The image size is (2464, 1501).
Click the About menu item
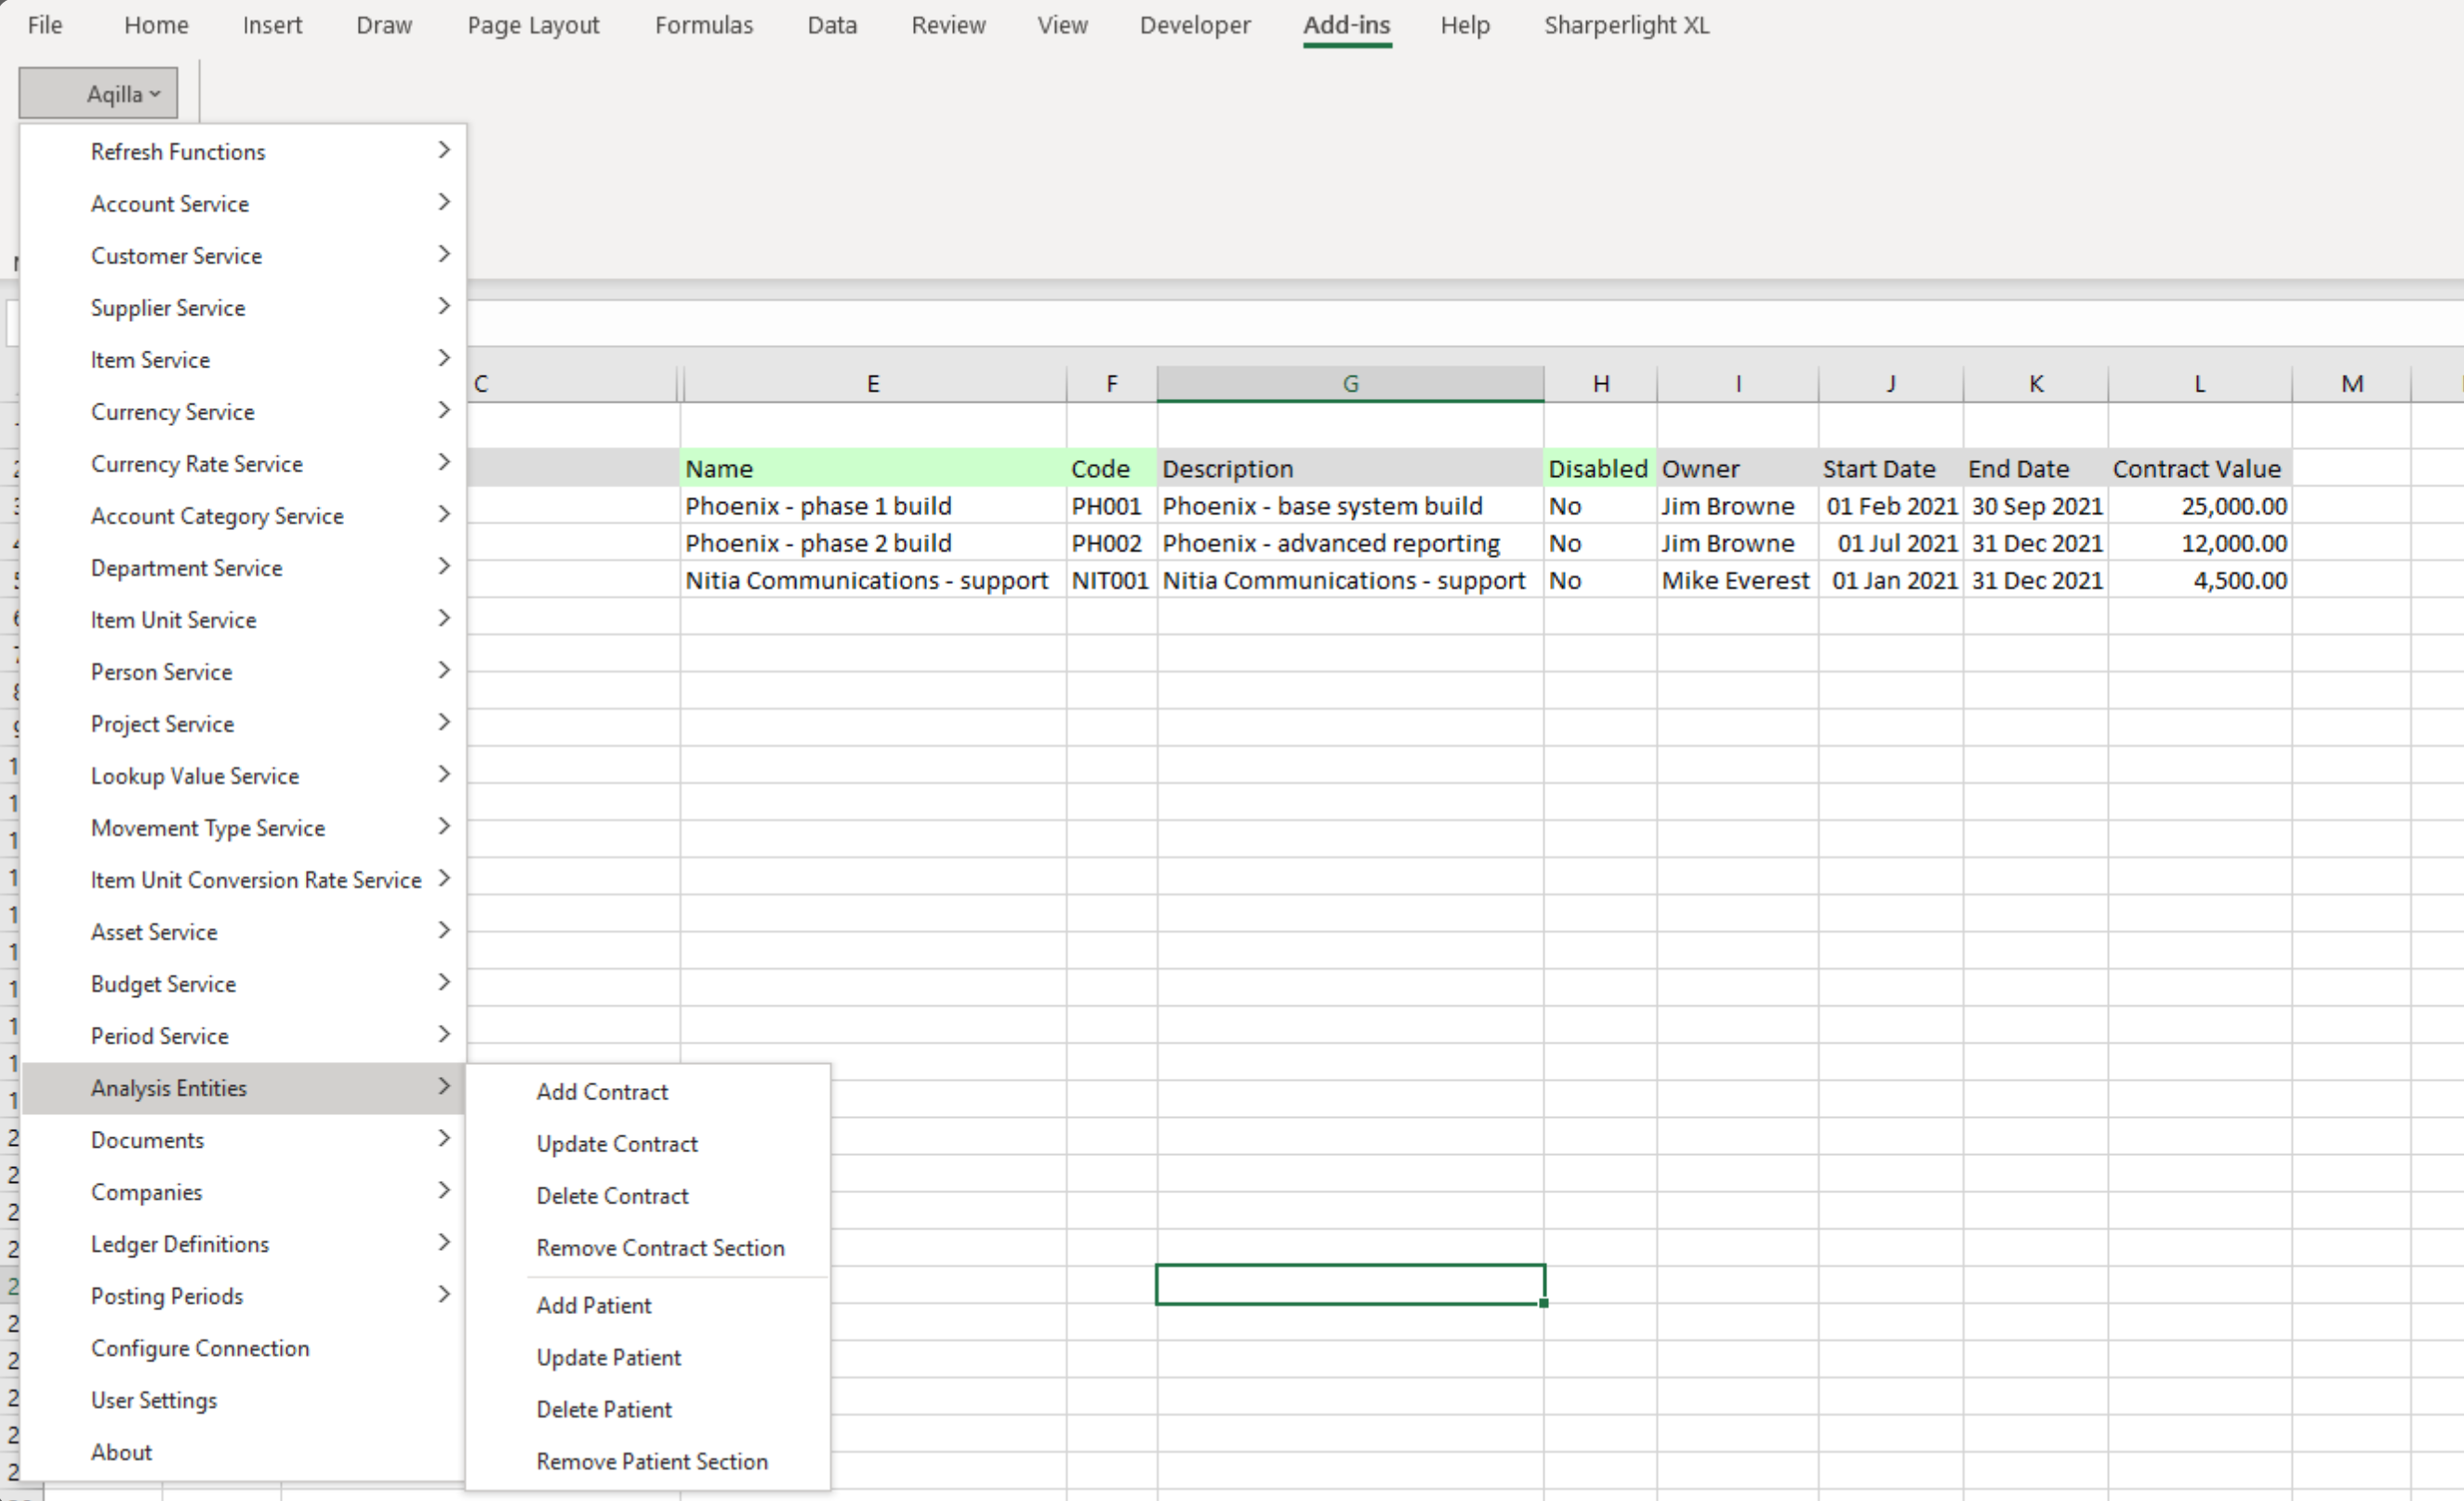(121, 1451)
